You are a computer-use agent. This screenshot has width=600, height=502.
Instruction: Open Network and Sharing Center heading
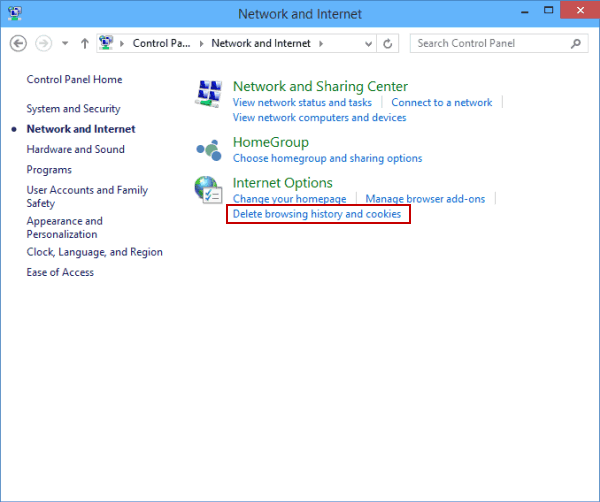pos(320,86)
